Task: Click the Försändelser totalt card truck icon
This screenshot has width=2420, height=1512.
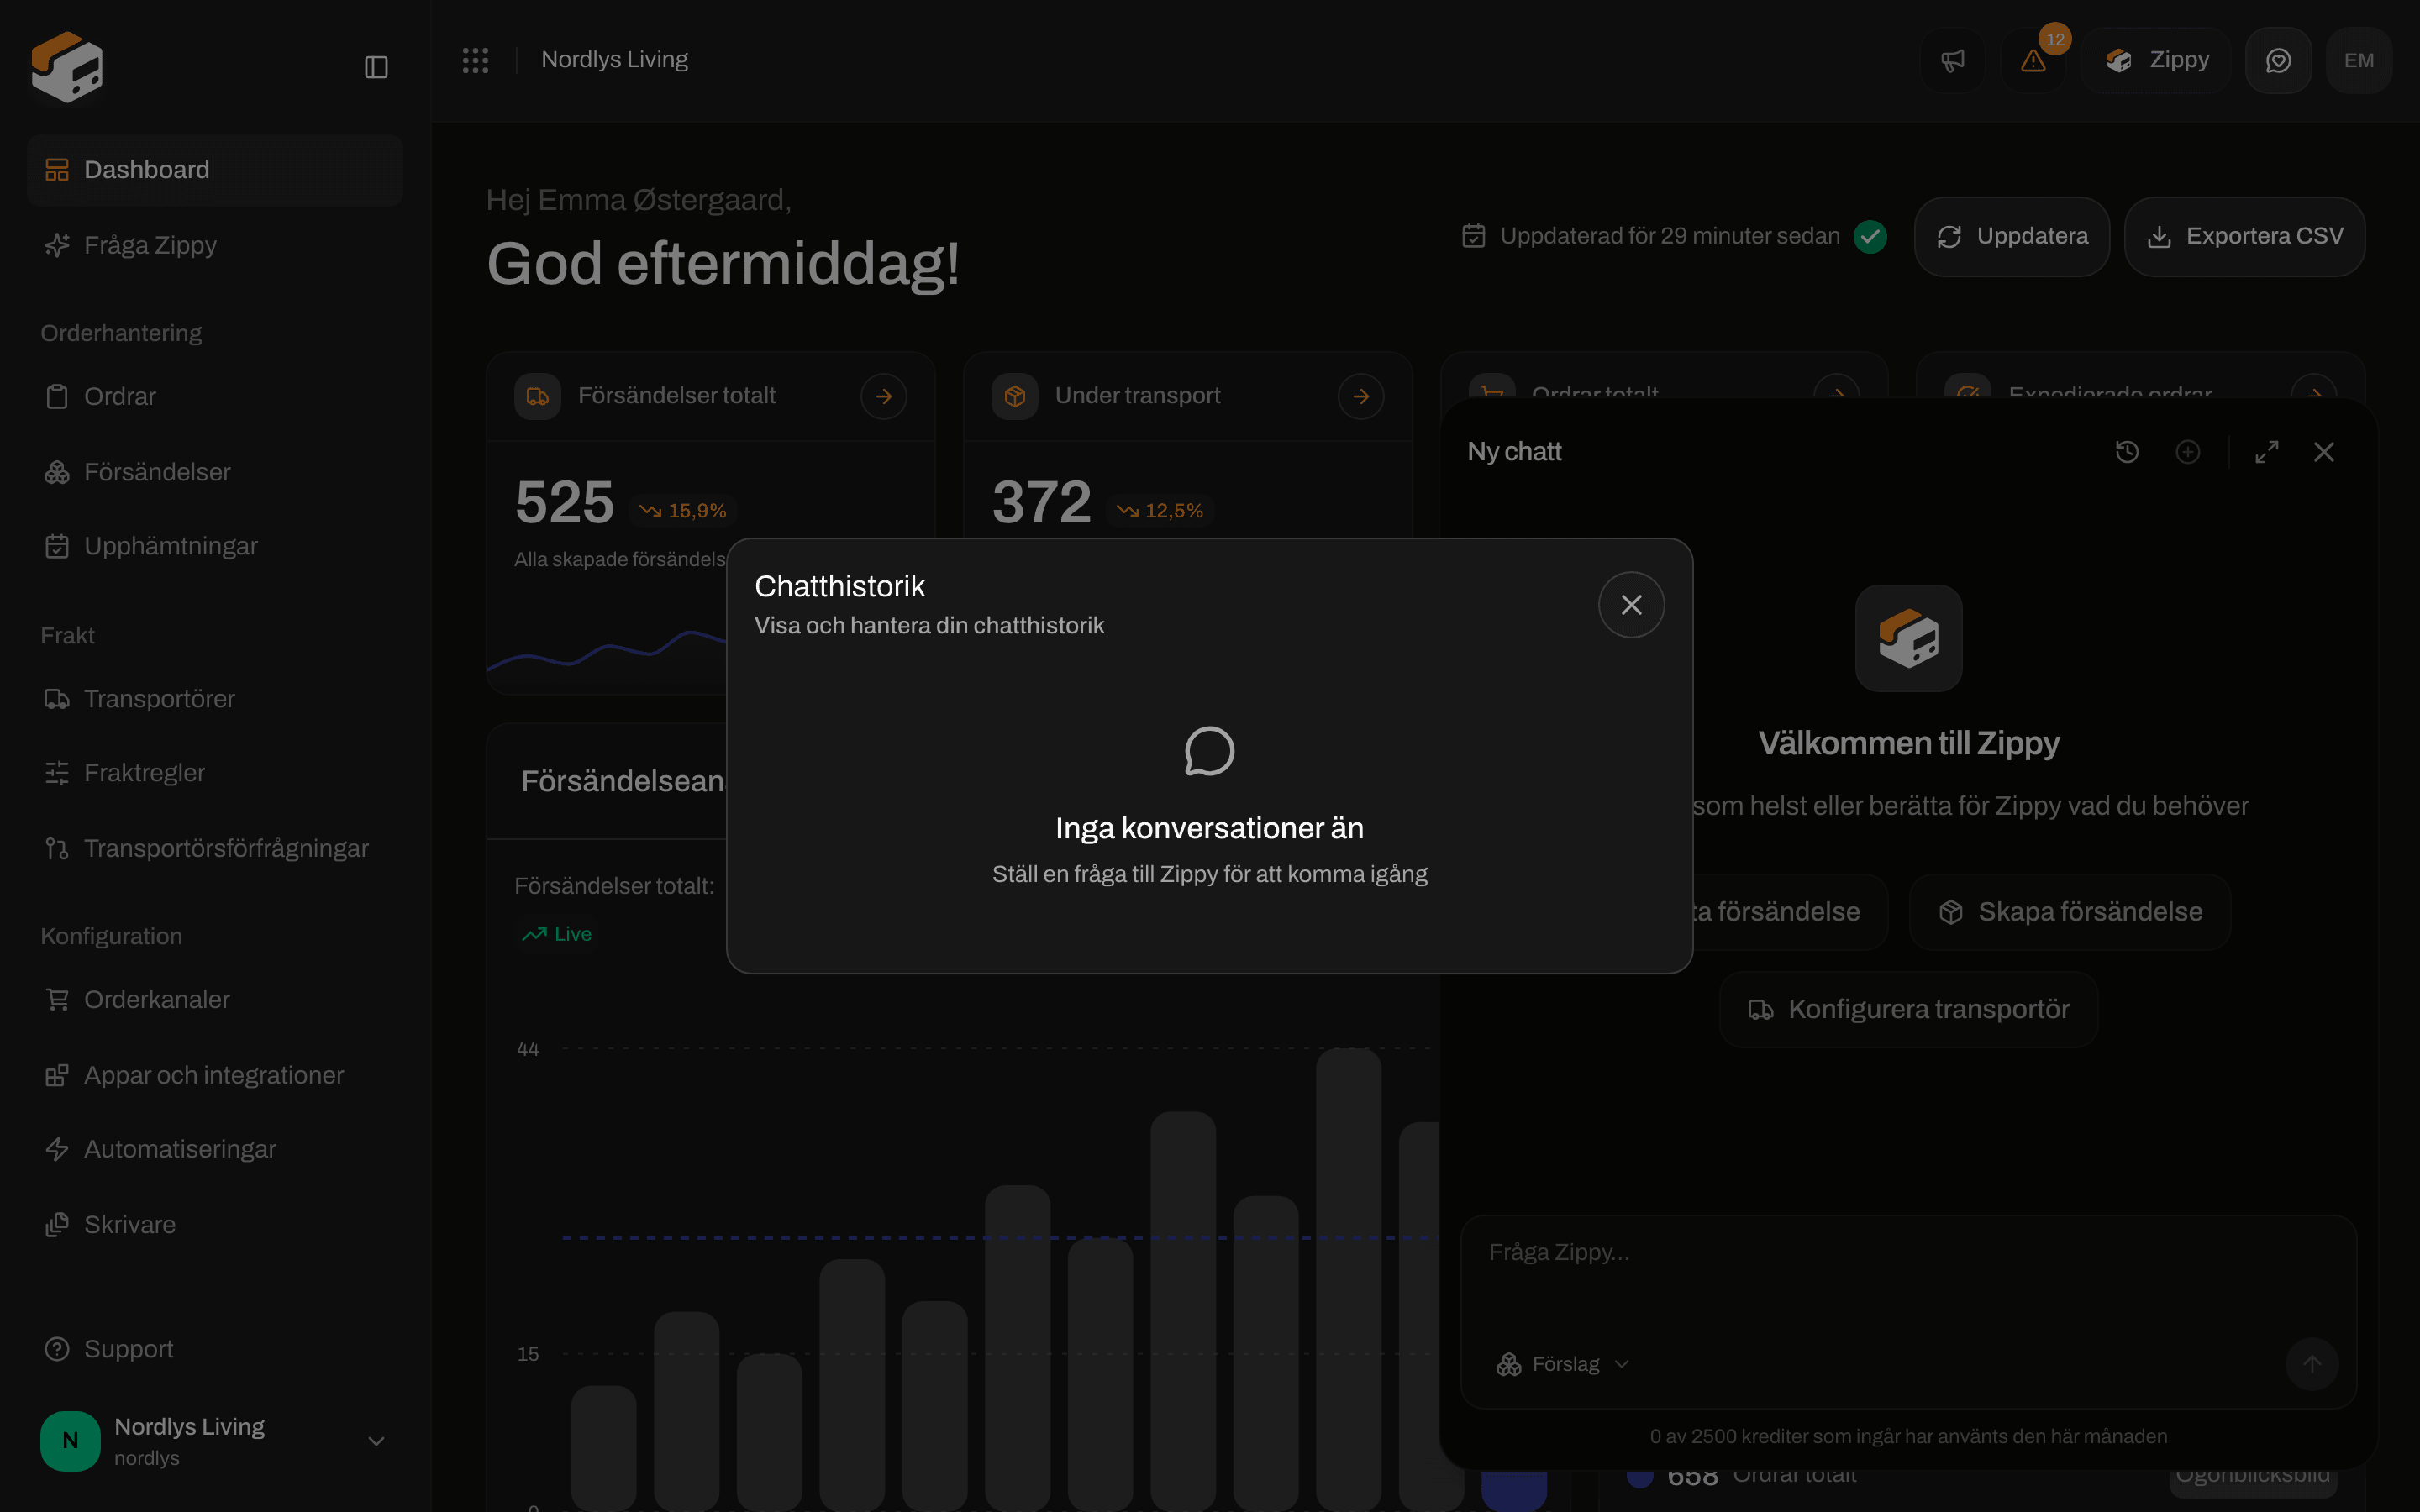Action: [x=537, y=396]
